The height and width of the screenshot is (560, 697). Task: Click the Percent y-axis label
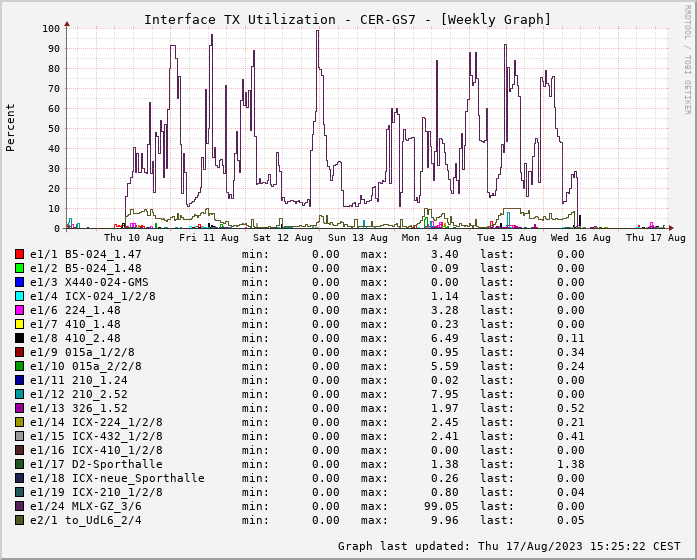point(11,128)
